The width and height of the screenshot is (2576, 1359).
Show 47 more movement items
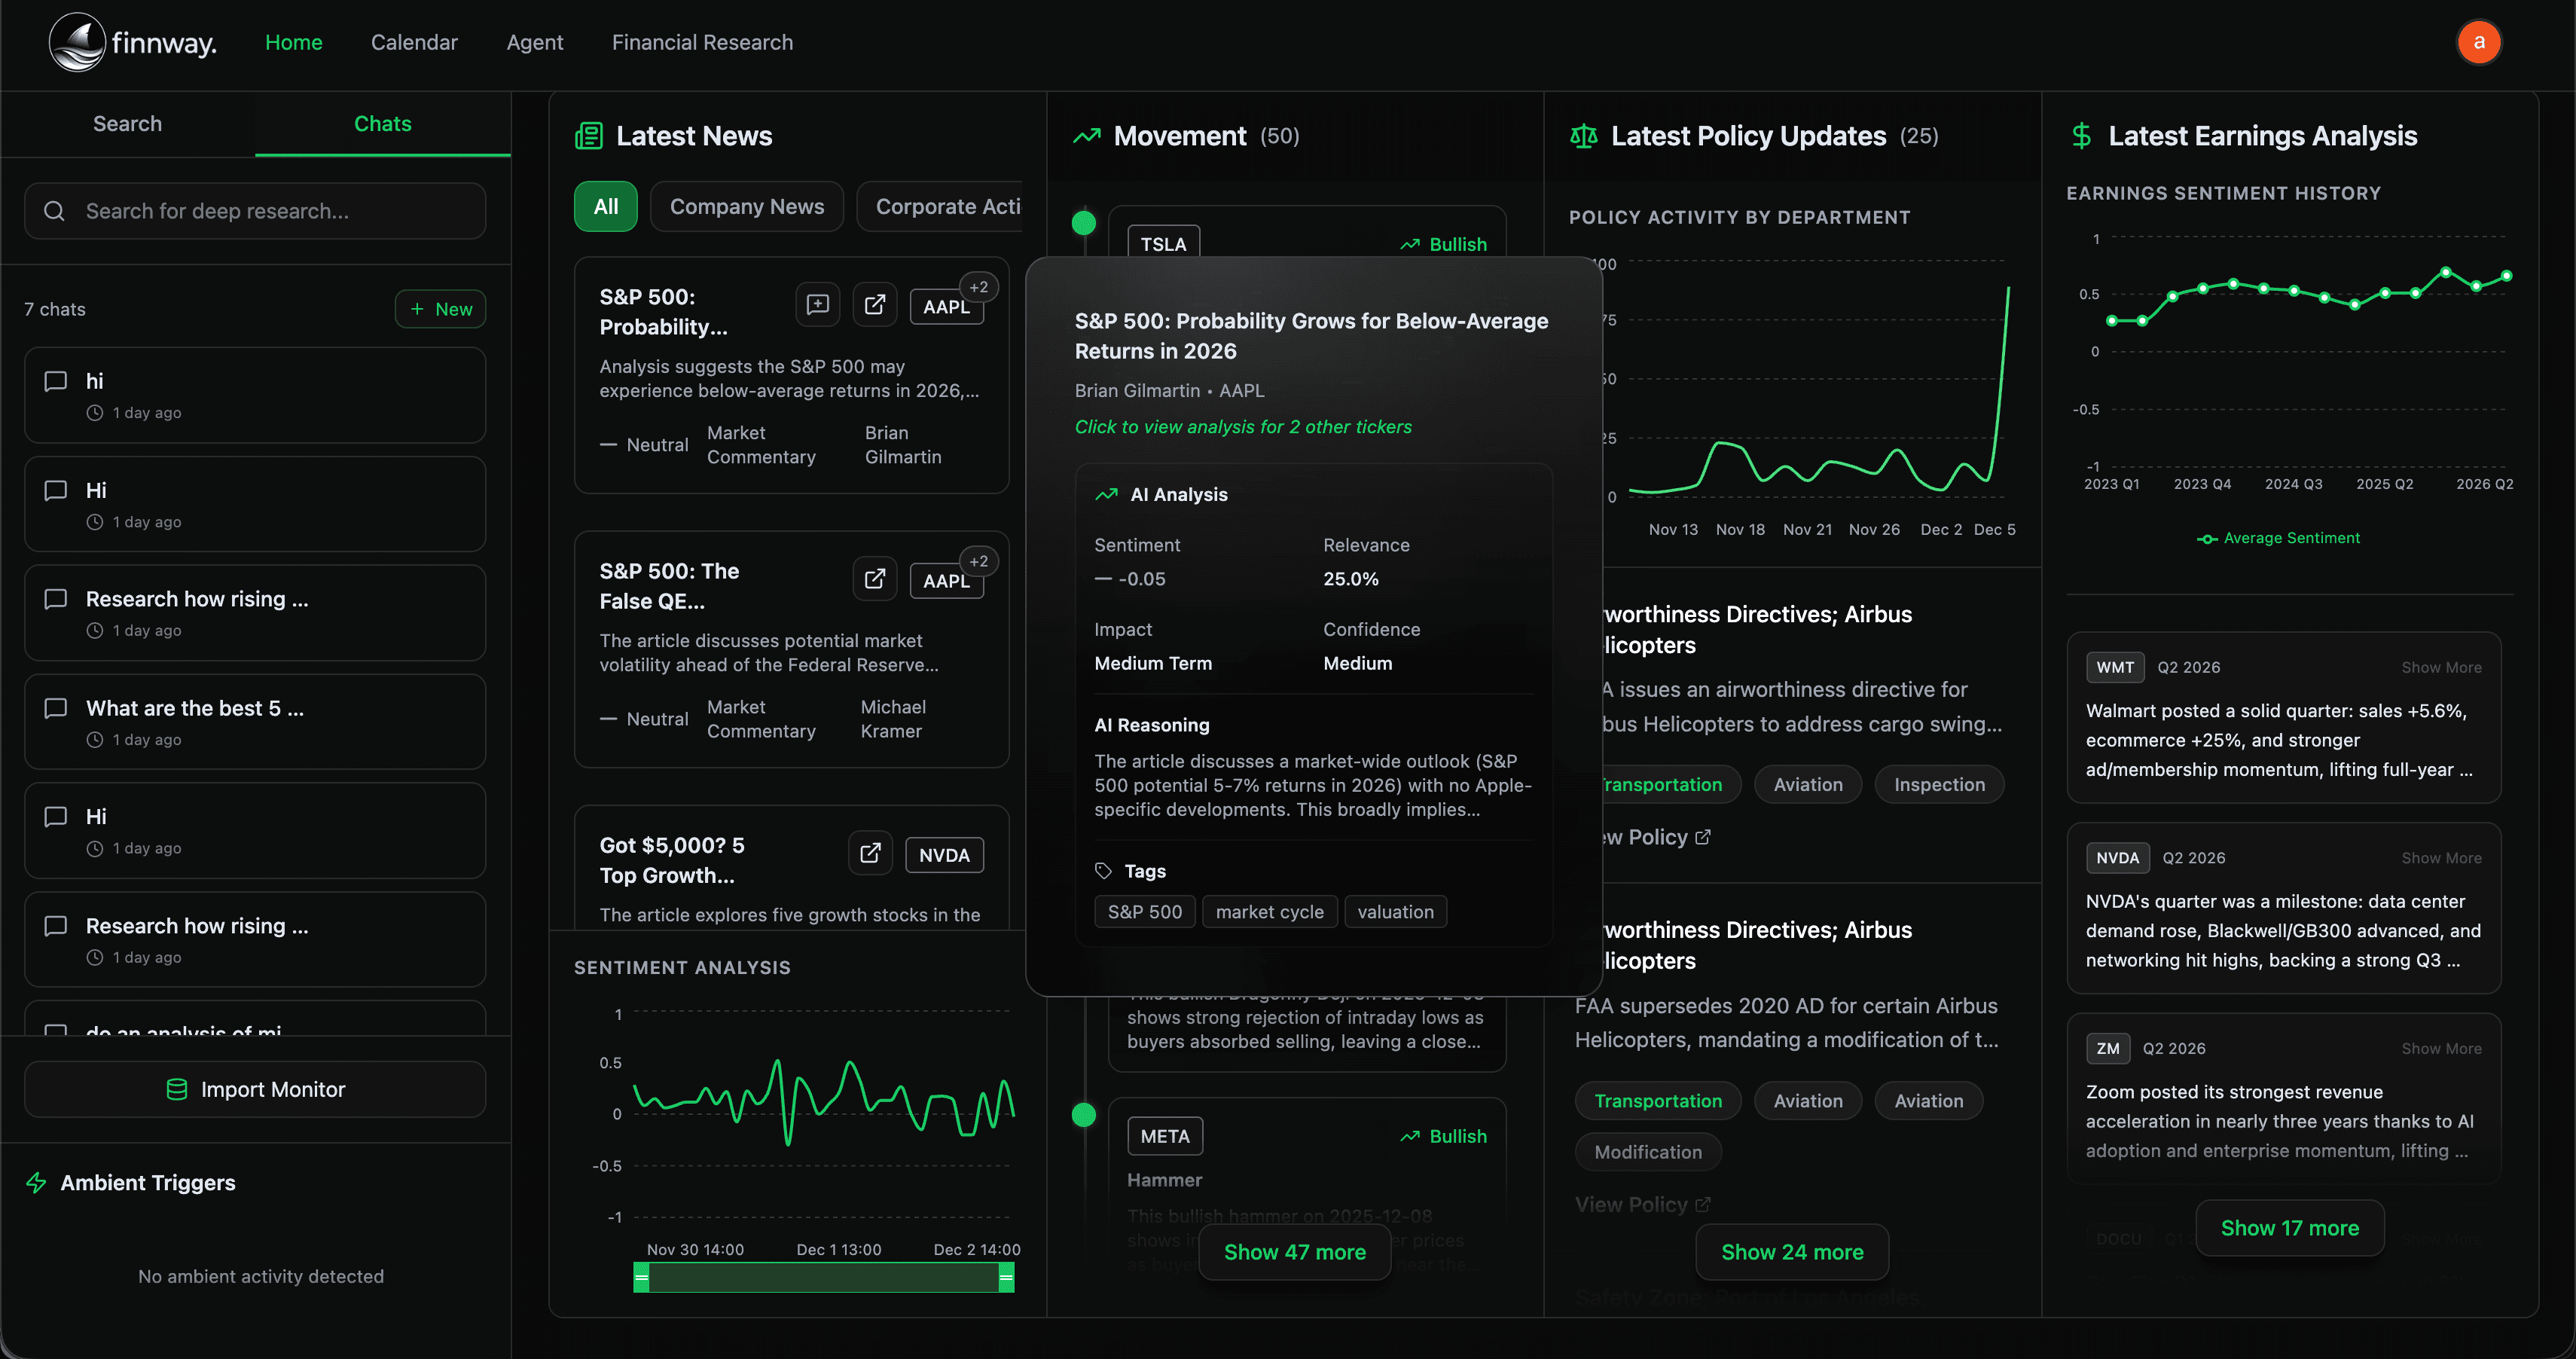tap(1294, 1252)
